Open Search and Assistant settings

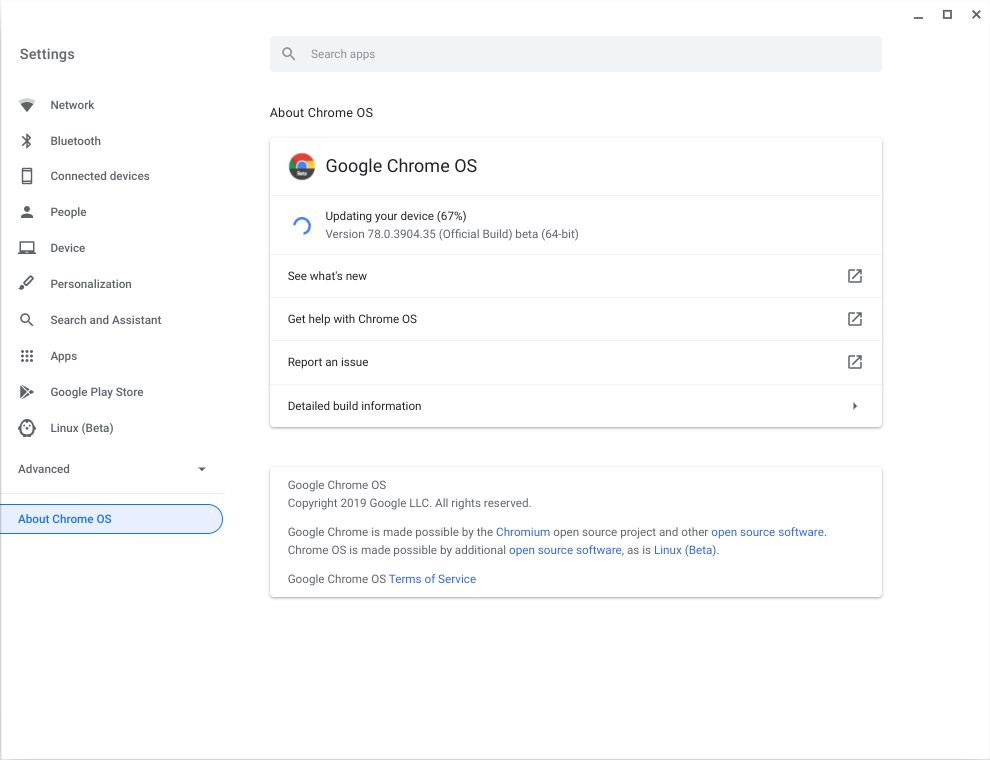tap(105, 320)
